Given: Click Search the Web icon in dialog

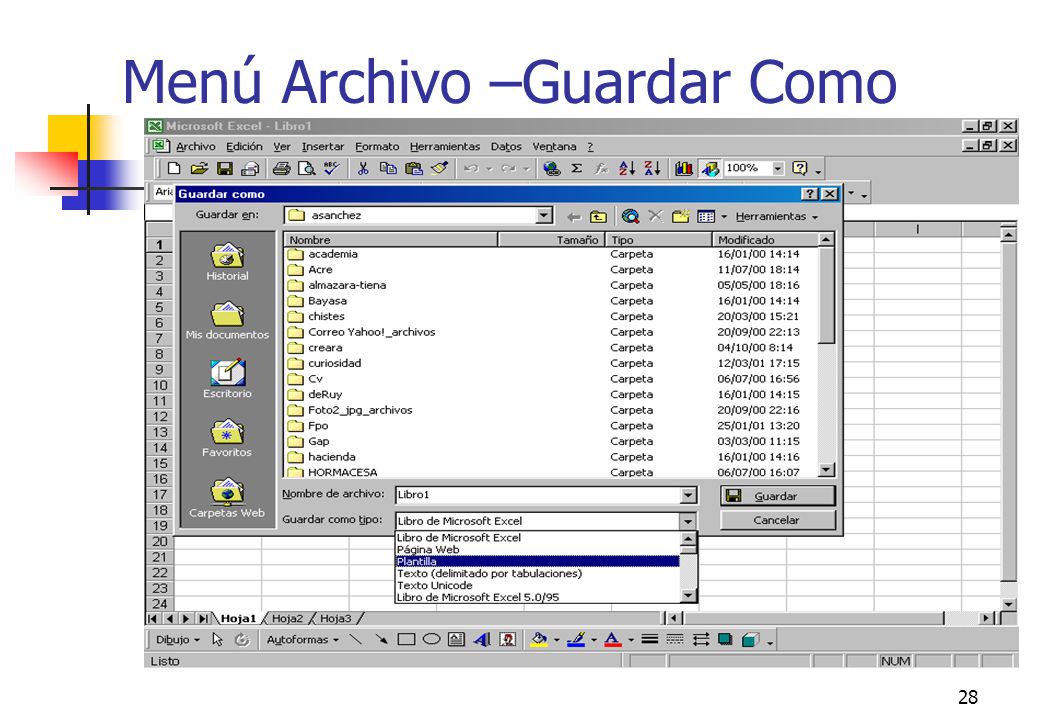Looking at the screenshot, I should tap(630, 216).
